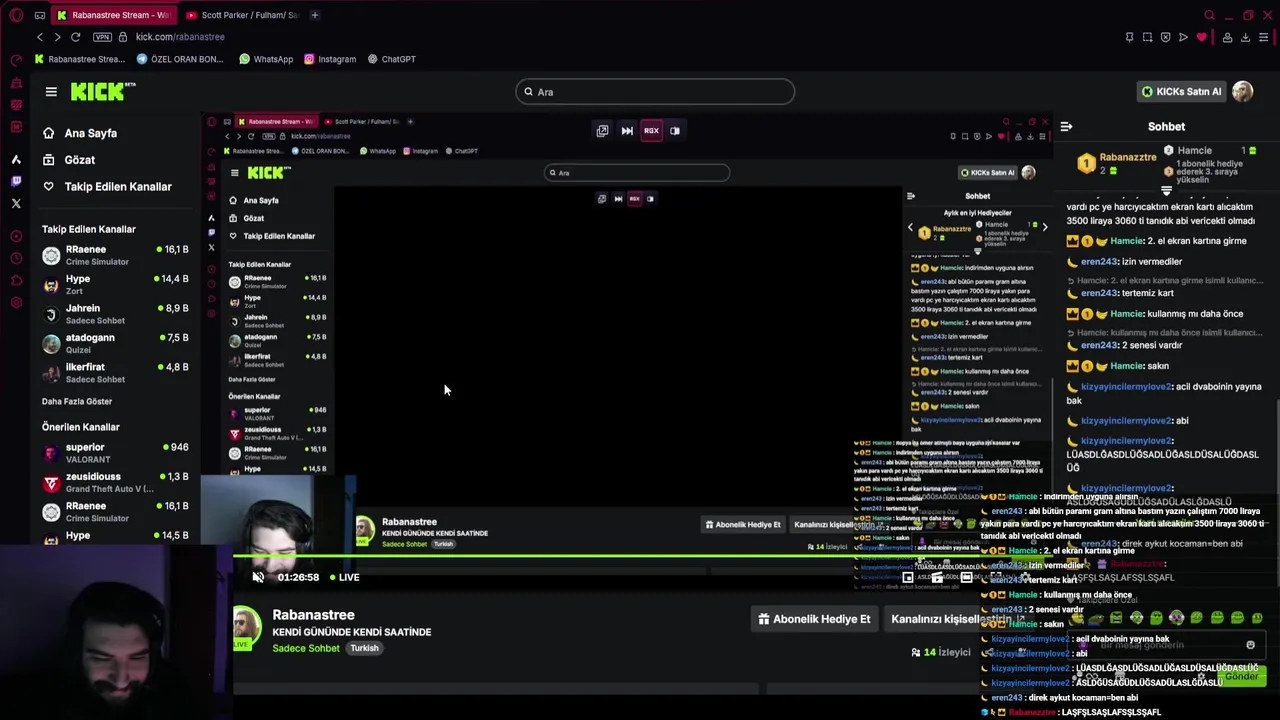This screenshot has width=1280, height=720.
Task: Click the Abonelik Hediye Et button
Action: [814, 619]
